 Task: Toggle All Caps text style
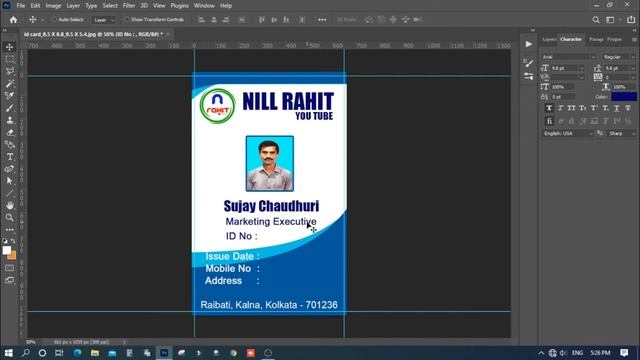pyautogui.click(x=571, y=108)
